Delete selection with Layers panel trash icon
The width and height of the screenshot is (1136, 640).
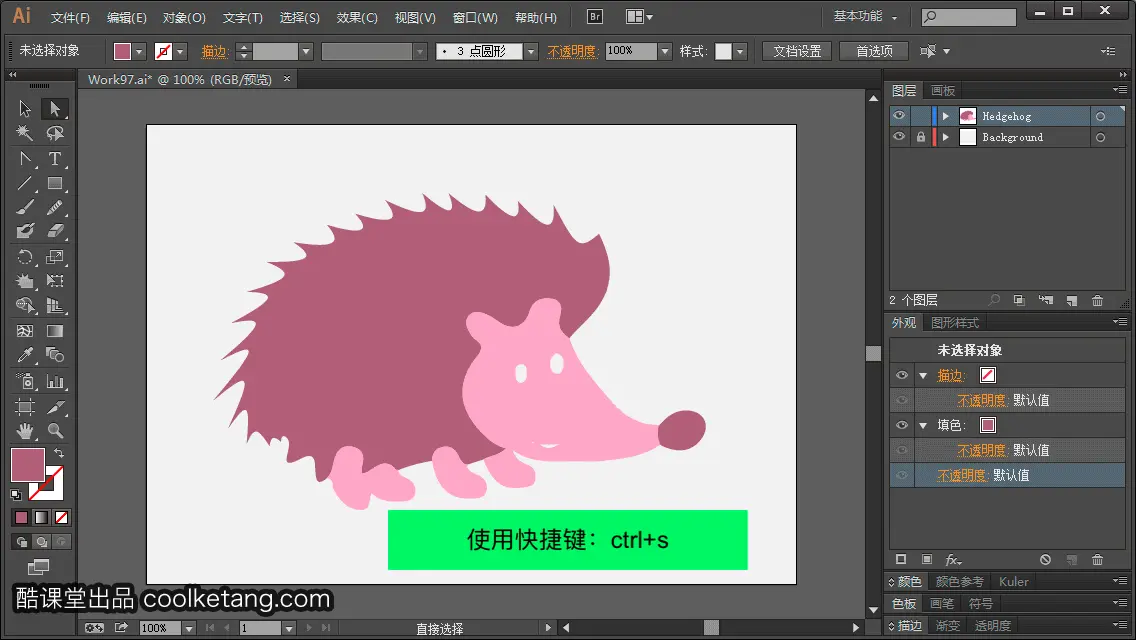1098,300
